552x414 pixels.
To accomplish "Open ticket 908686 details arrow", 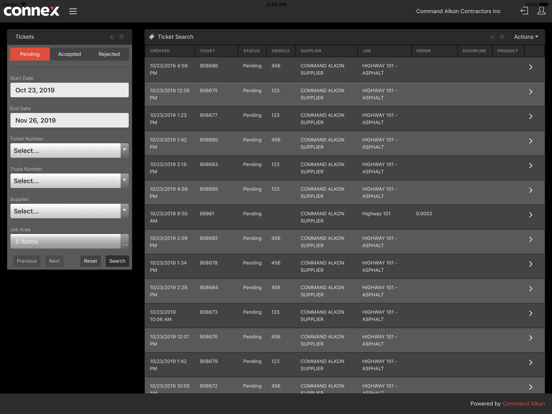I will pos(531,67).
